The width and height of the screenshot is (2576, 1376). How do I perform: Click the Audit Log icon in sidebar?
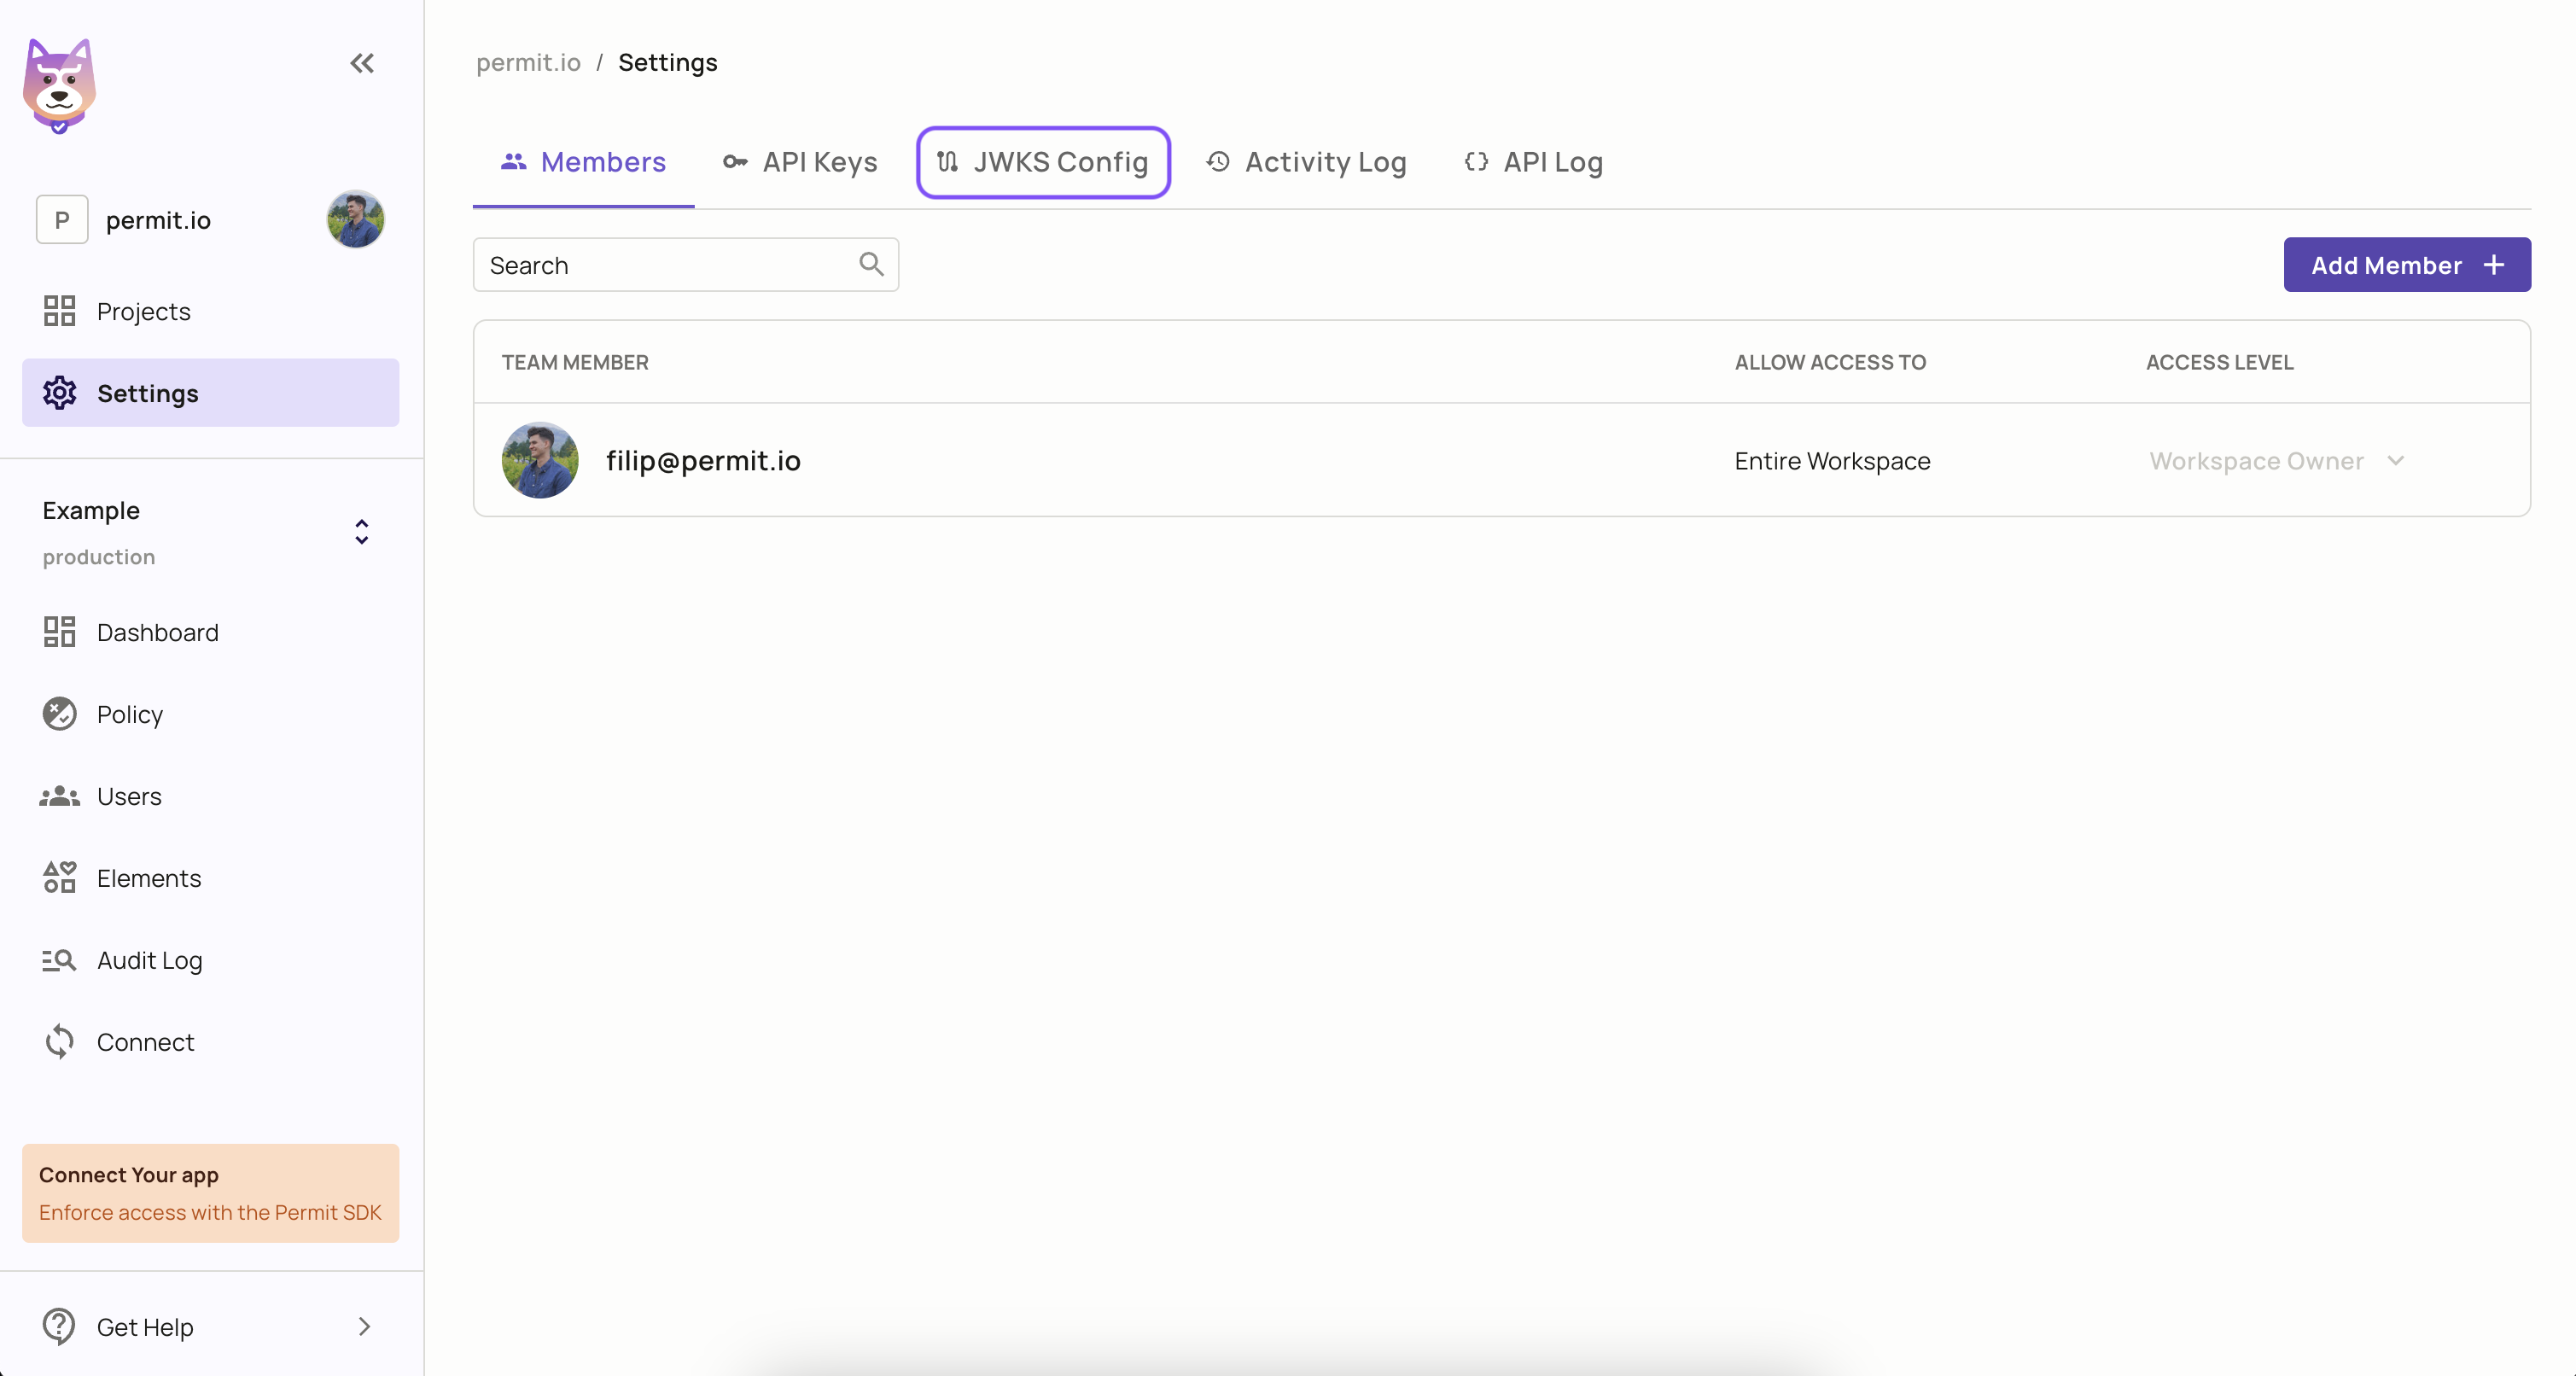[x=60, y=959]
